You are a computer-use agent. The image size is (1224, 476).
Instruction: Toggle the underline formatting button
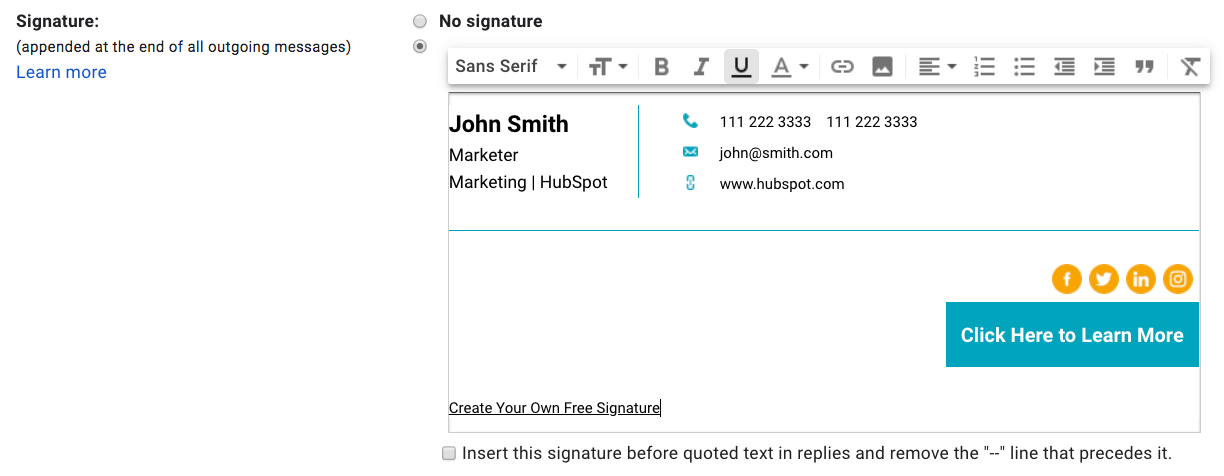click(741, 67)
